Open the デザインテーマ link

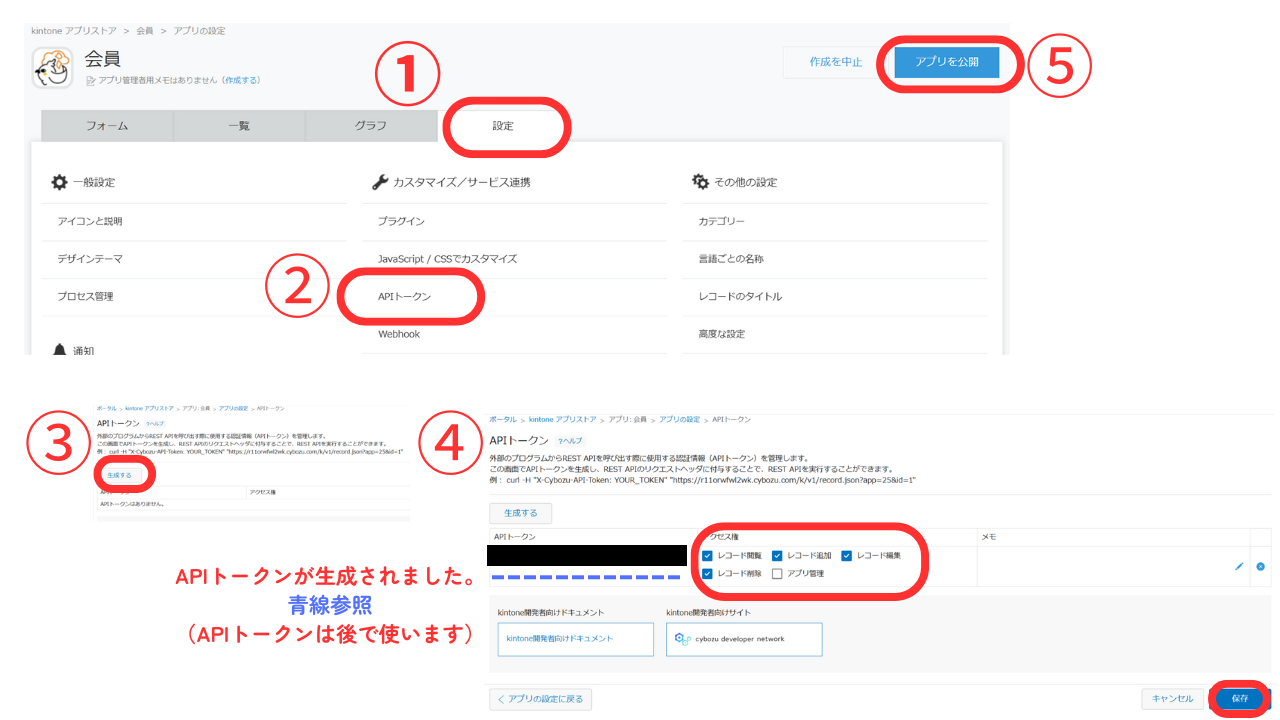(90, 259)
